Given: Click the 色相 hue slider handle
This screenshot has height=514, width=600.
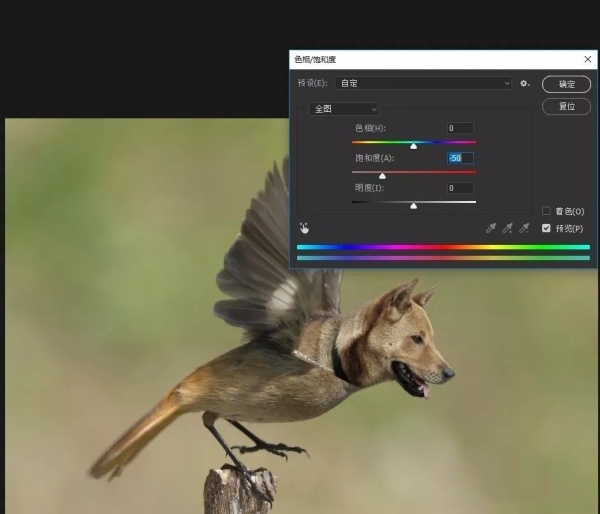Looking at the screenshot, I should pyautogui.click(x=413, y=146).
